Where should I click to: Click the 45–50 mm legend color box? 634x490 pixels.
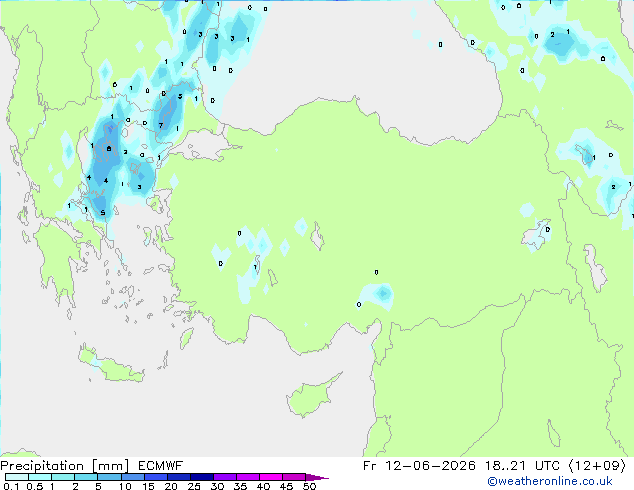(294, 477)
